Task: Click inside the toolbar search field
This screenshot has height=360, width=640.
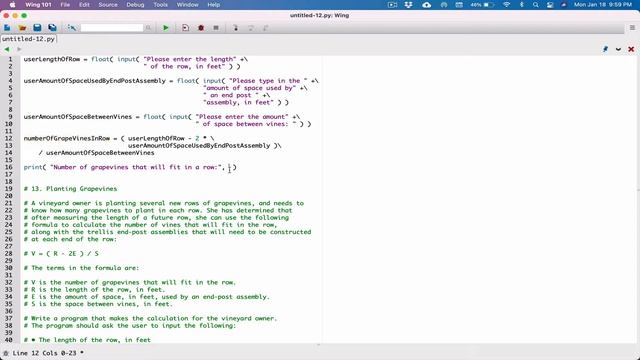Action: click(x=112, y=28)
